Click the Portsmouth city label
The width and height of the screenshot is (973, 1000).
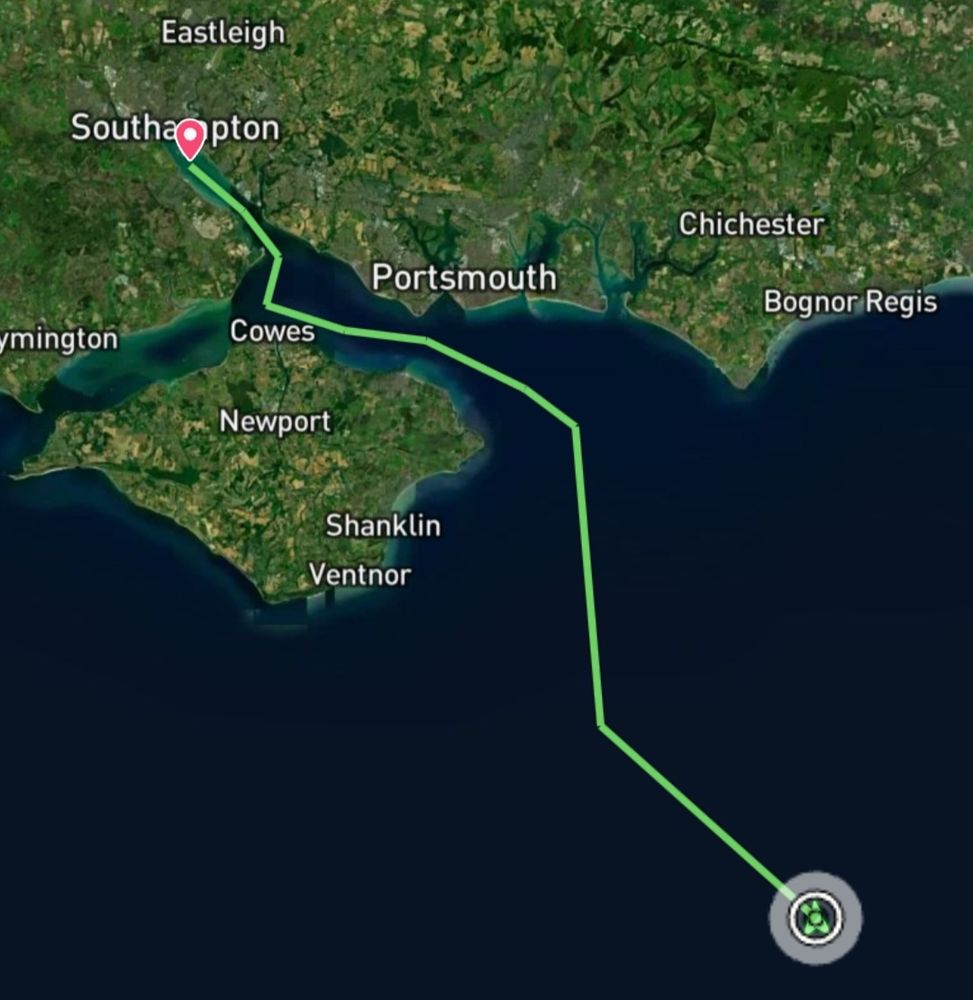click(x=464, y=278)
